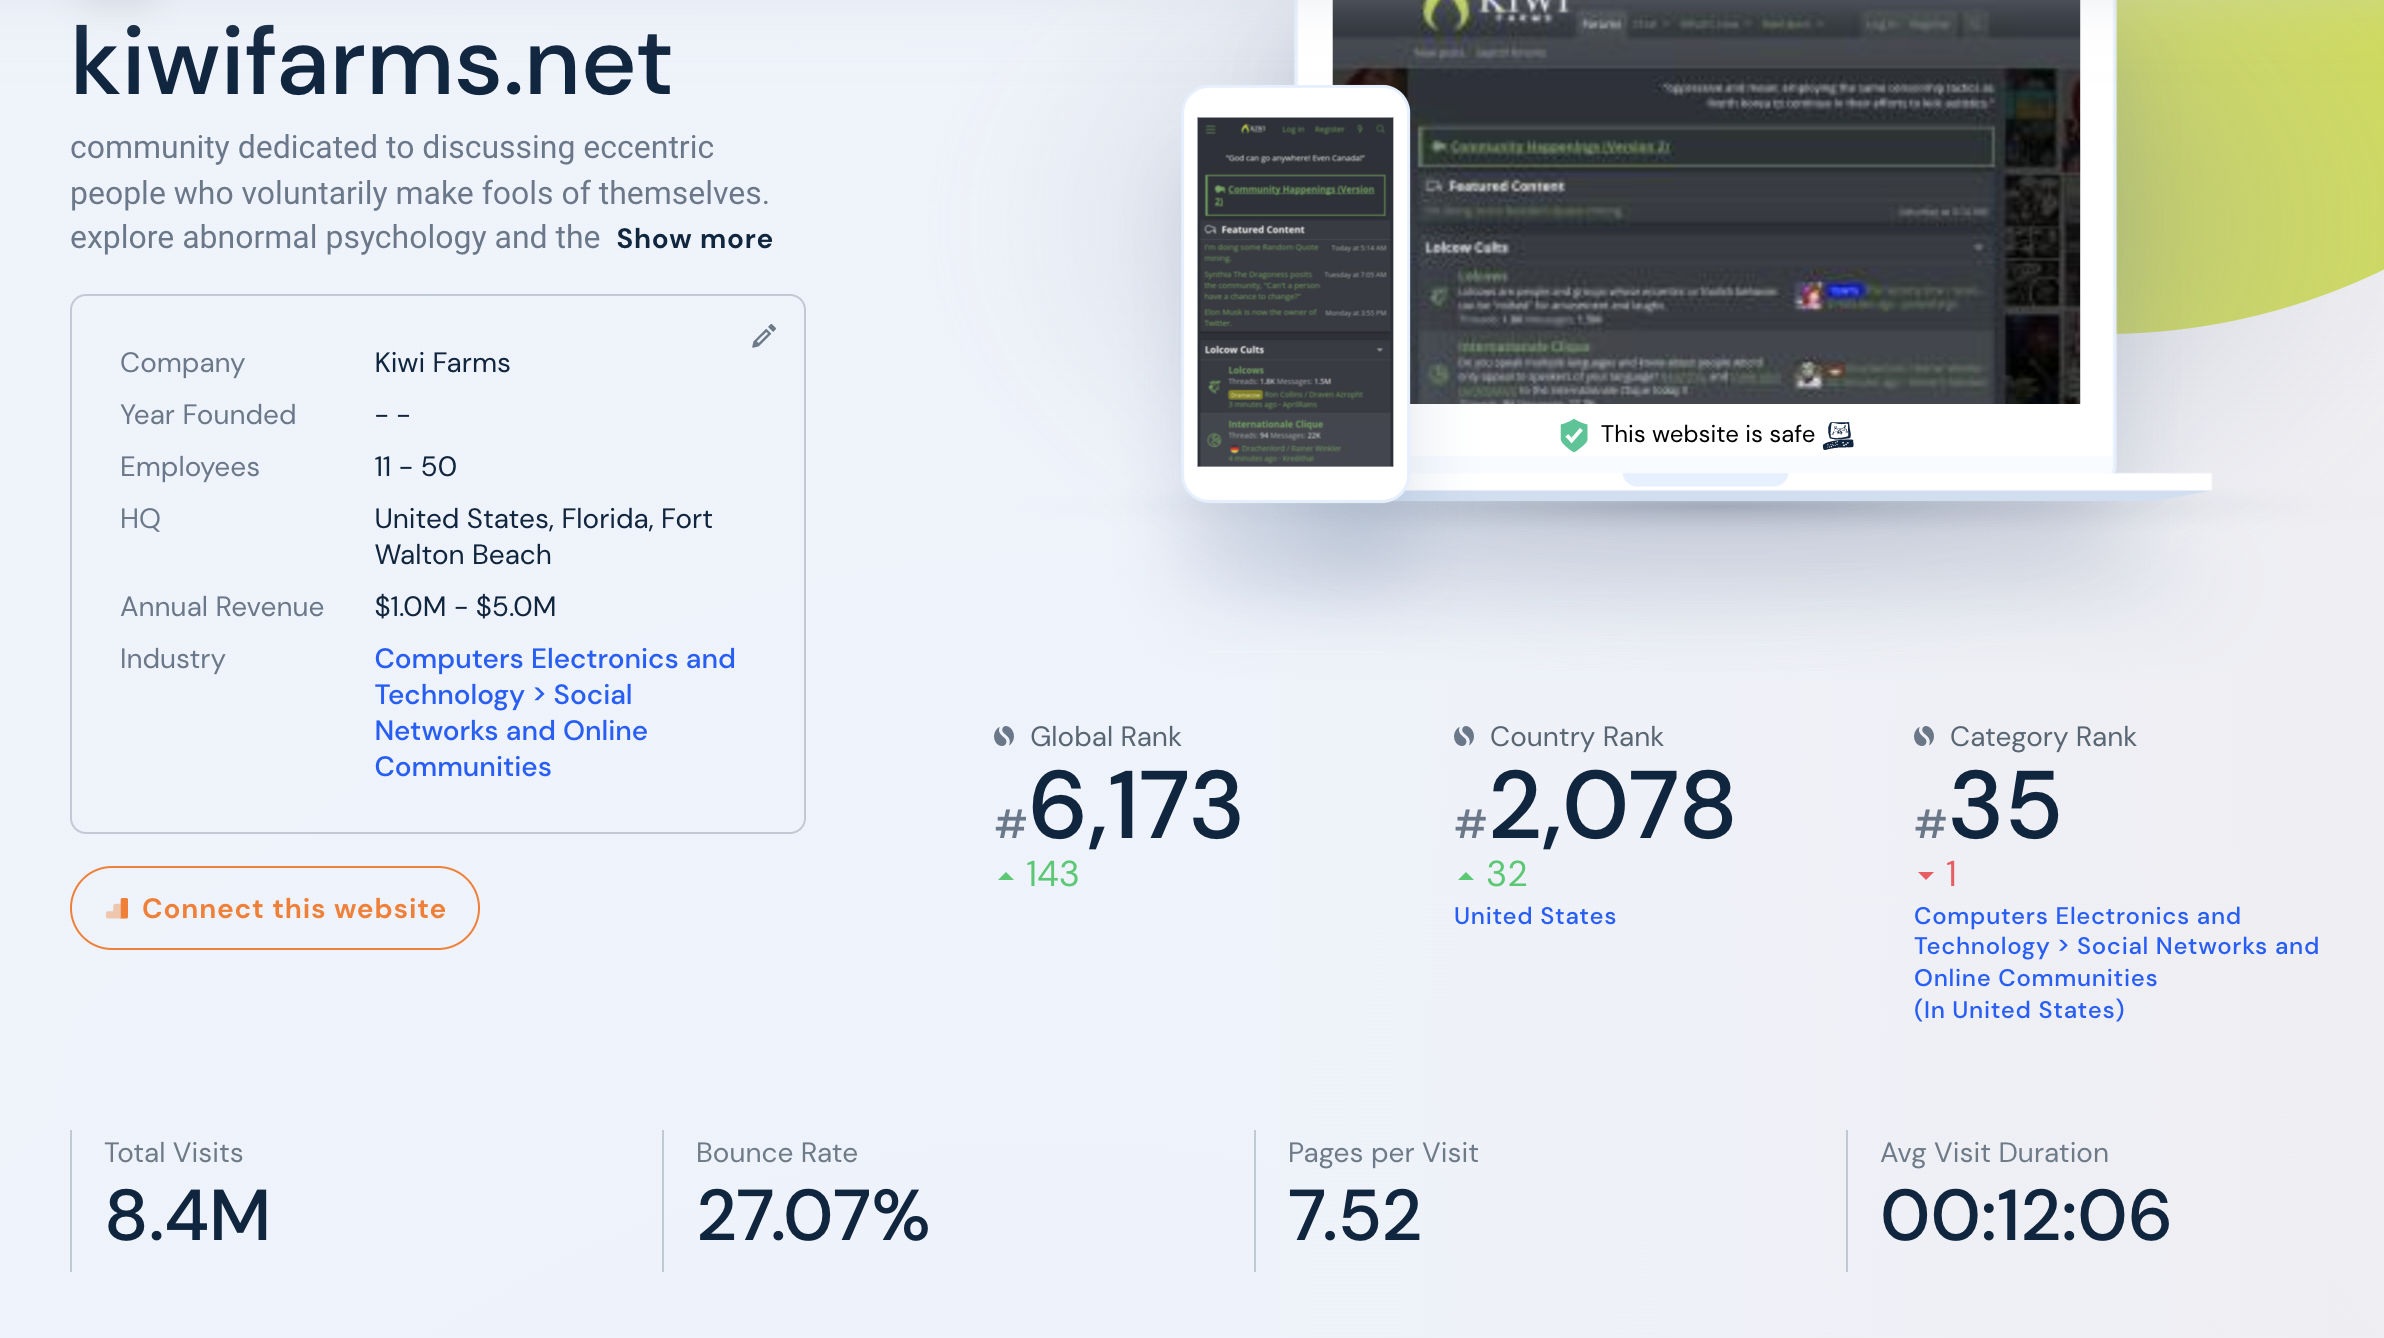The height and width of the screenshot is (1338, 2384).
Task: Click the pencil edit icon in company card
Action: click(x=764, y=336)
